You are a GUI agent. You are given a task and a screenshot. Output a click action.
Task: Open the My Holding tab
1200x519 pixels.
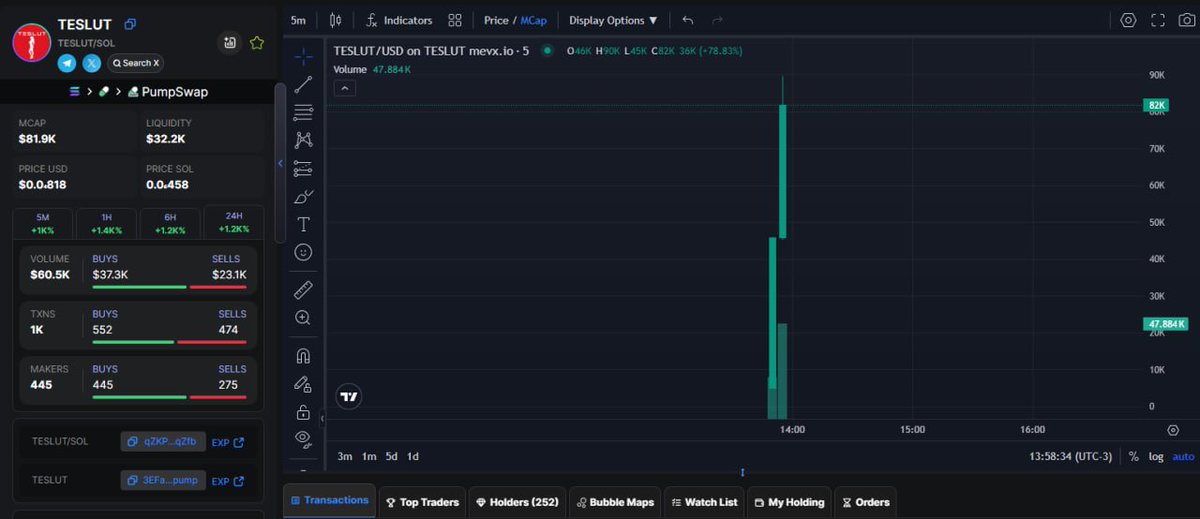tap(789, 502)
